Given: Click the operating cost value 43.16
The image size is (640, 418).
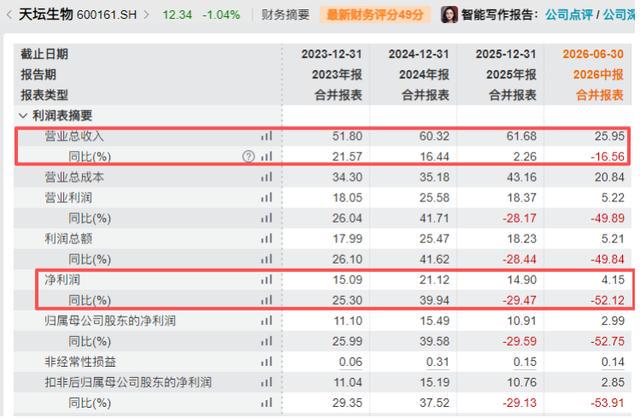Looking at the screenshot, I should [522, 177].
